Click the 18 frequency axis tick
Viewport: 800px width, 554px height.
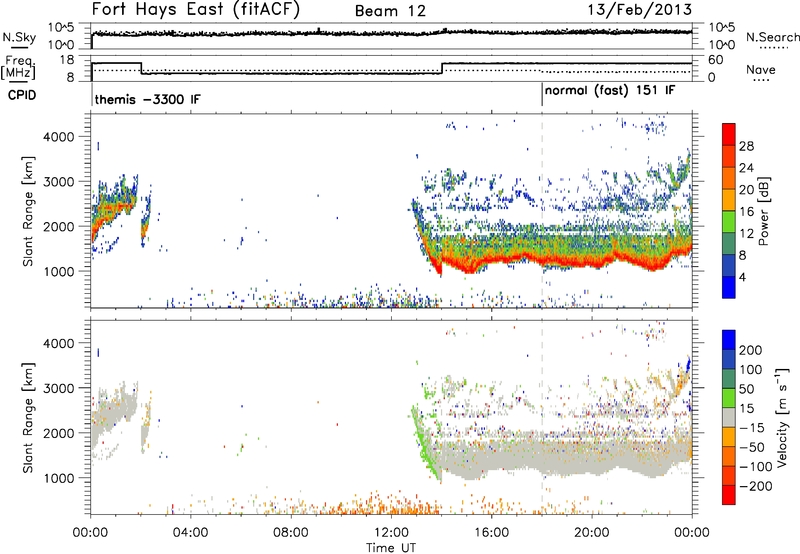[67, 60]
